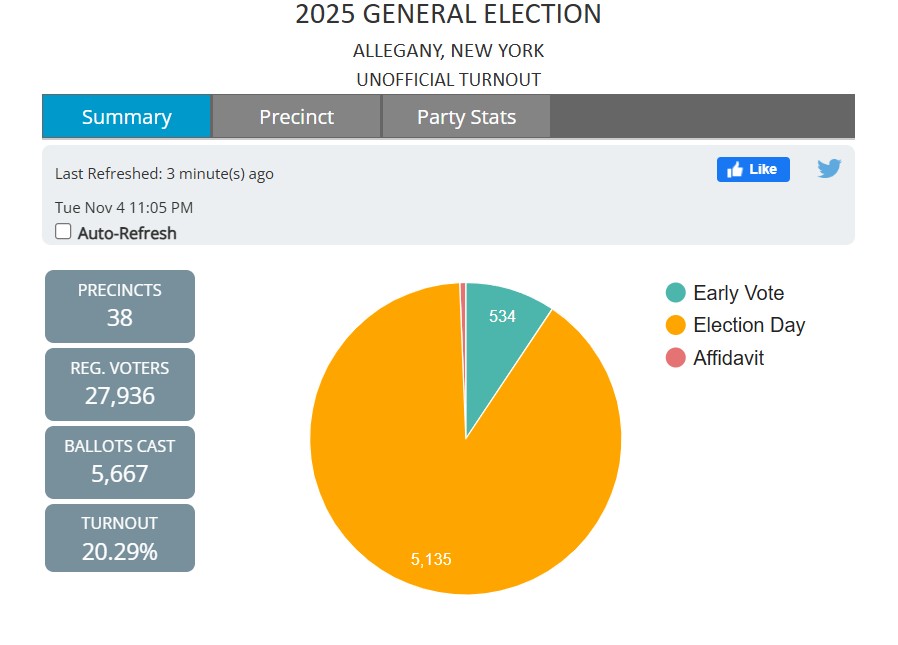Enable the Auto-Refresh checkbox
Image resolution: width=898 pixels, height=645 pixels.
(63, 232)
